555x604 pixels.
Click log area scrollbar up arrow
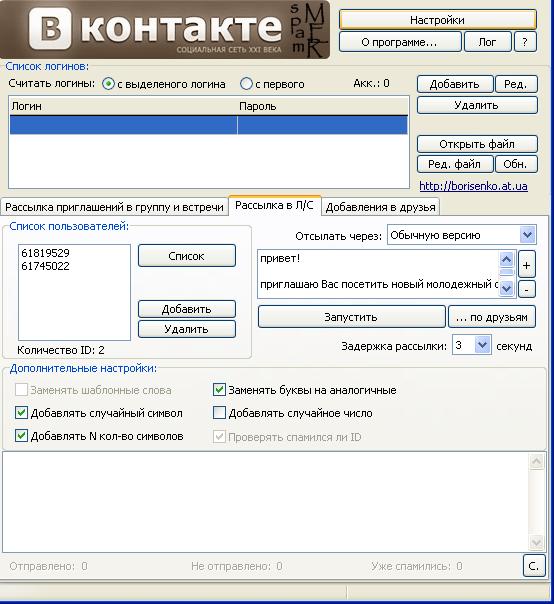coord(537,461)
